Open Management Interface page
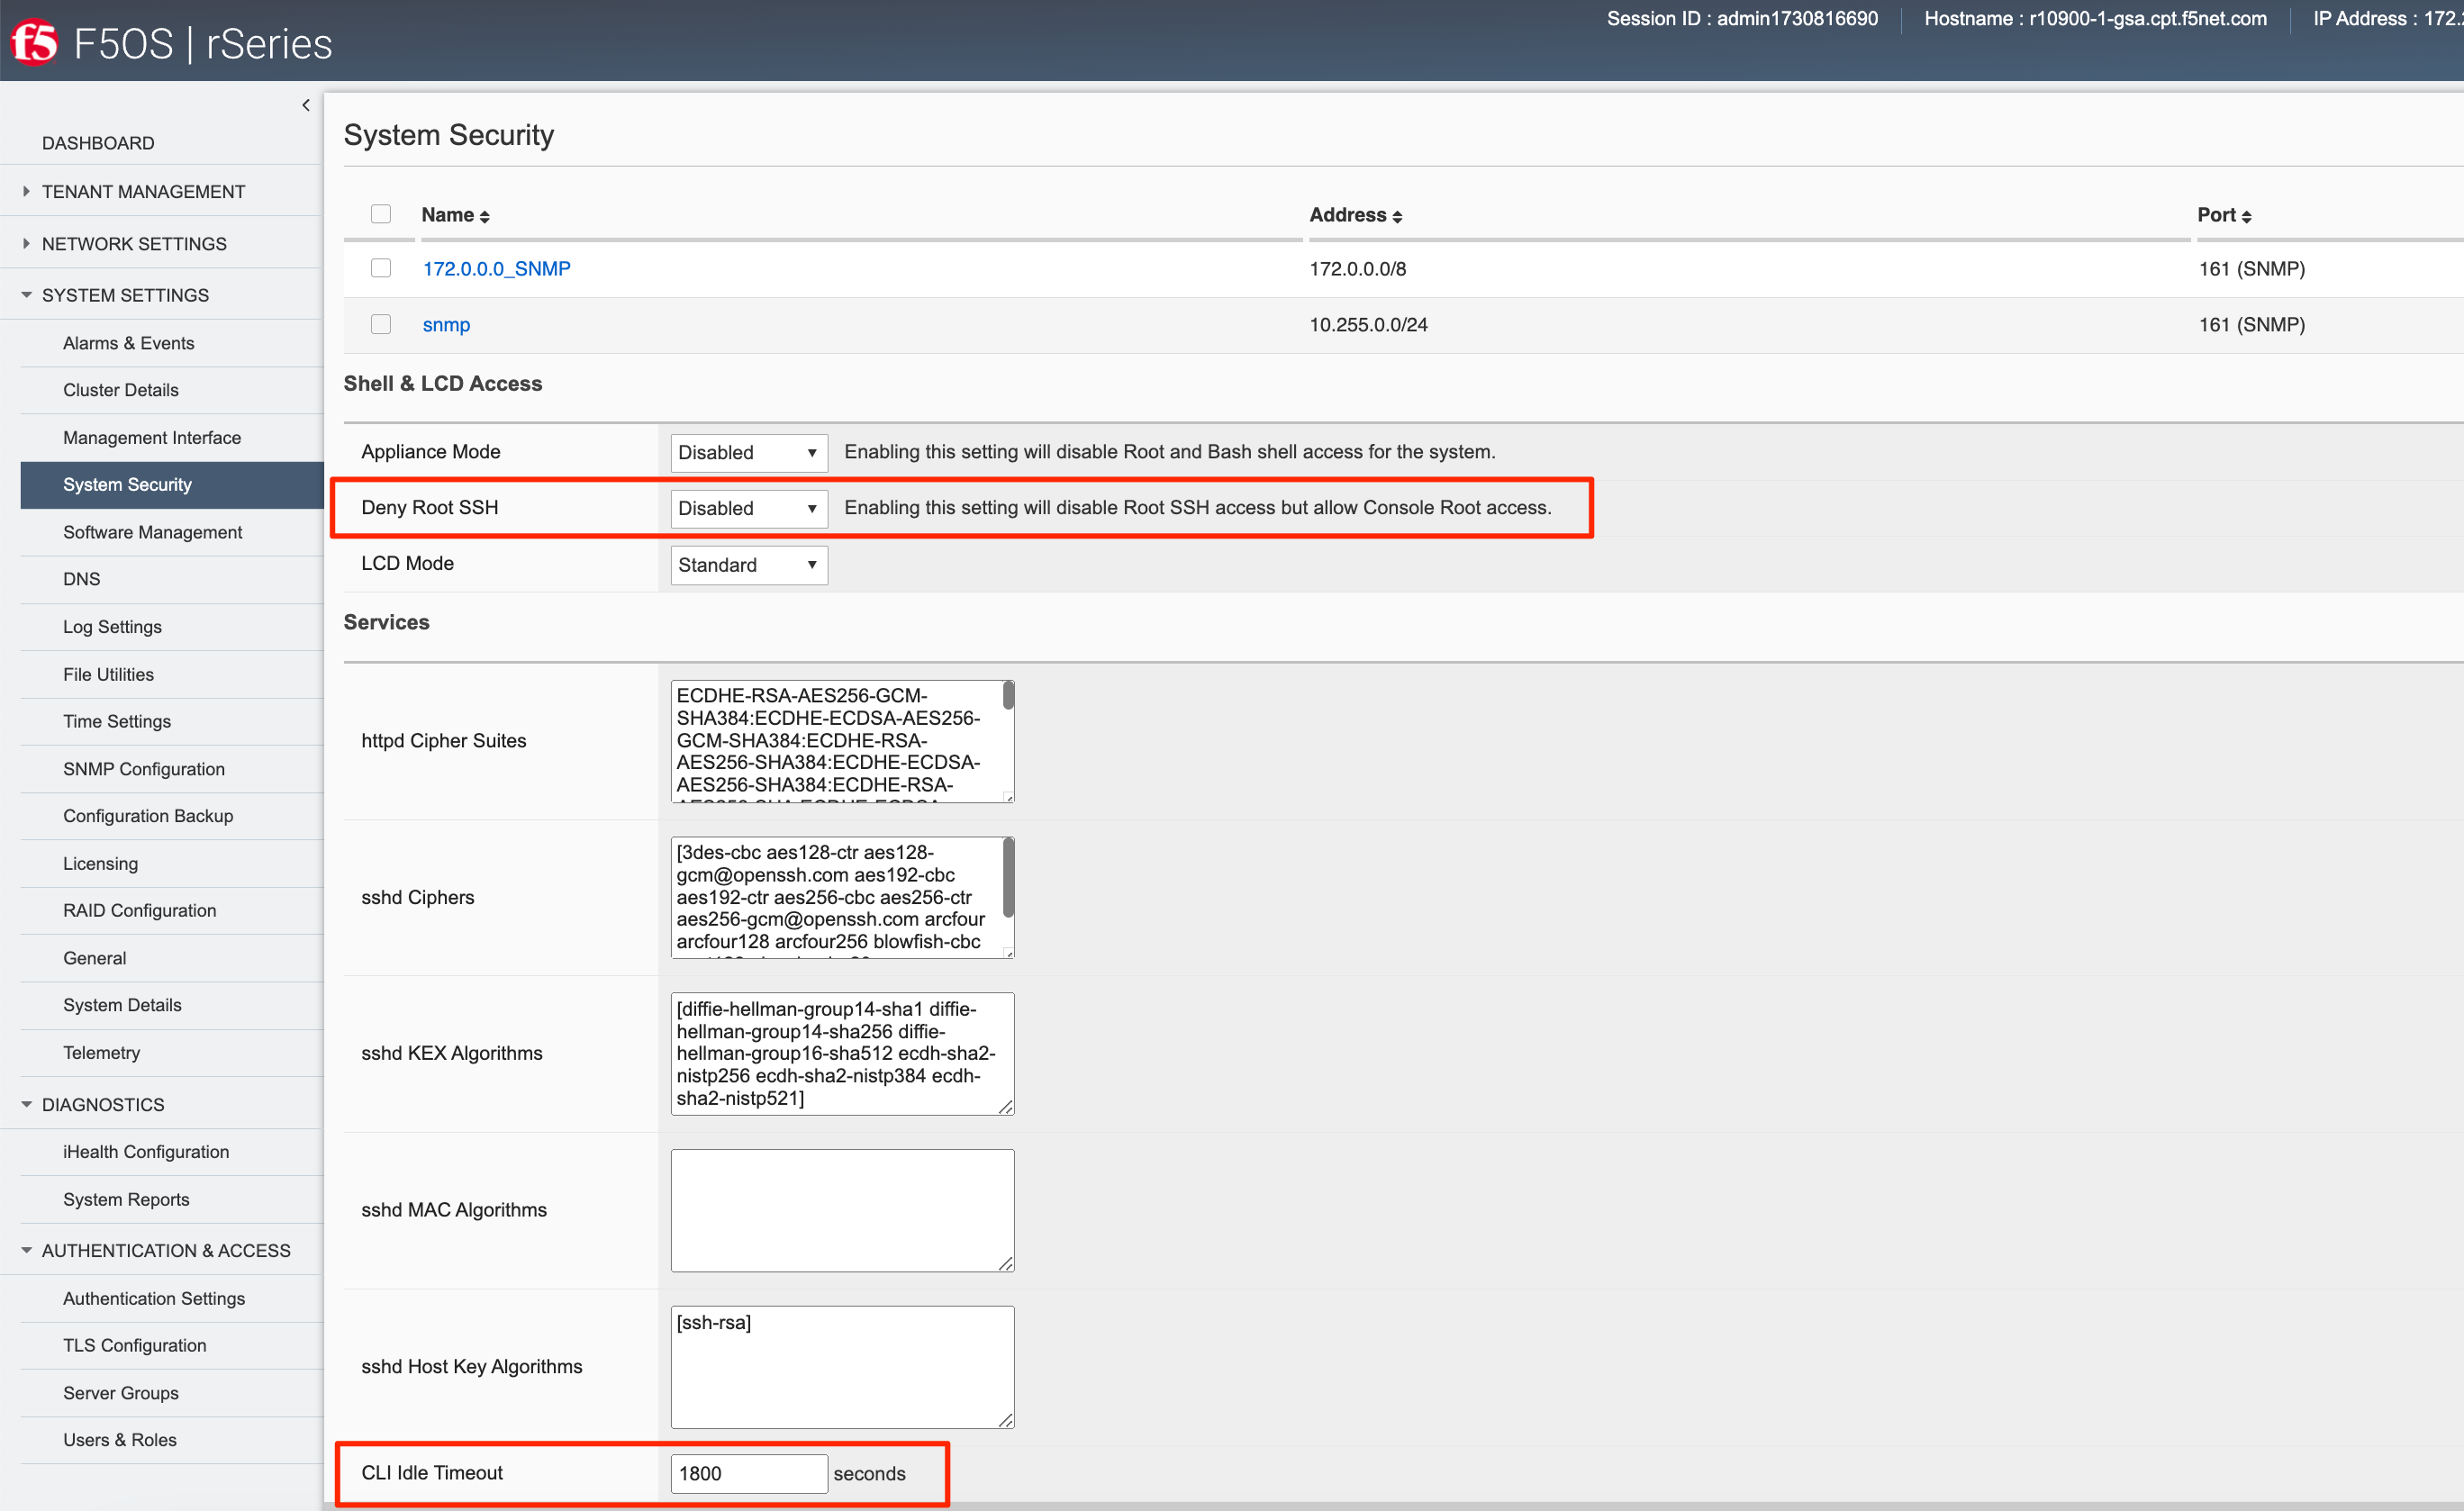2464x1511 pixels. pyautogui.click(x=152, y=438)
